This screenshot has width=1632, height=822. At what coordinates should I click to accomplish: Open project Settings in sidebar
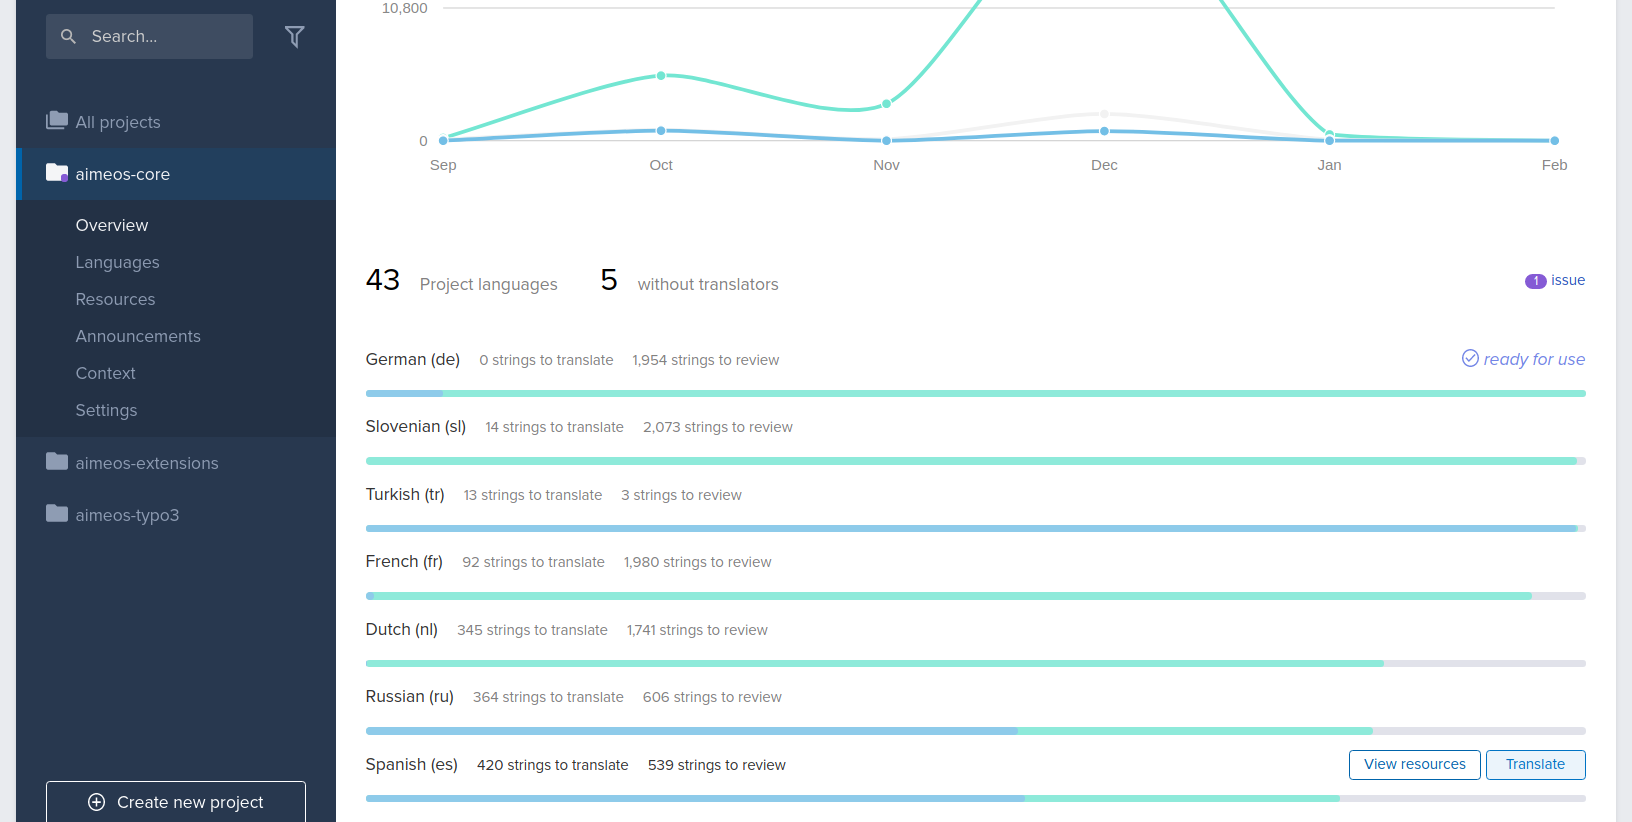tap(106, 410)
